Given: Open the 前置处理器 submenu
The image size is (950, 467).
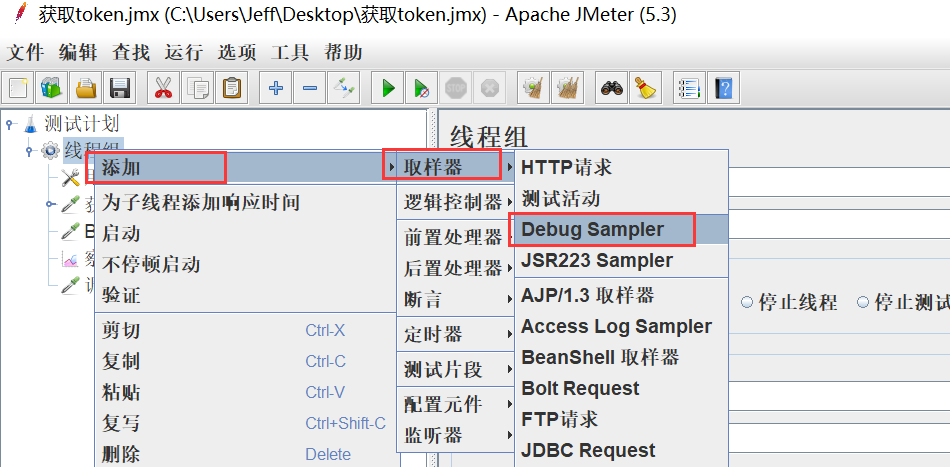Looking at the screenshot, I should pyautogui.click(x=456, y=237).
